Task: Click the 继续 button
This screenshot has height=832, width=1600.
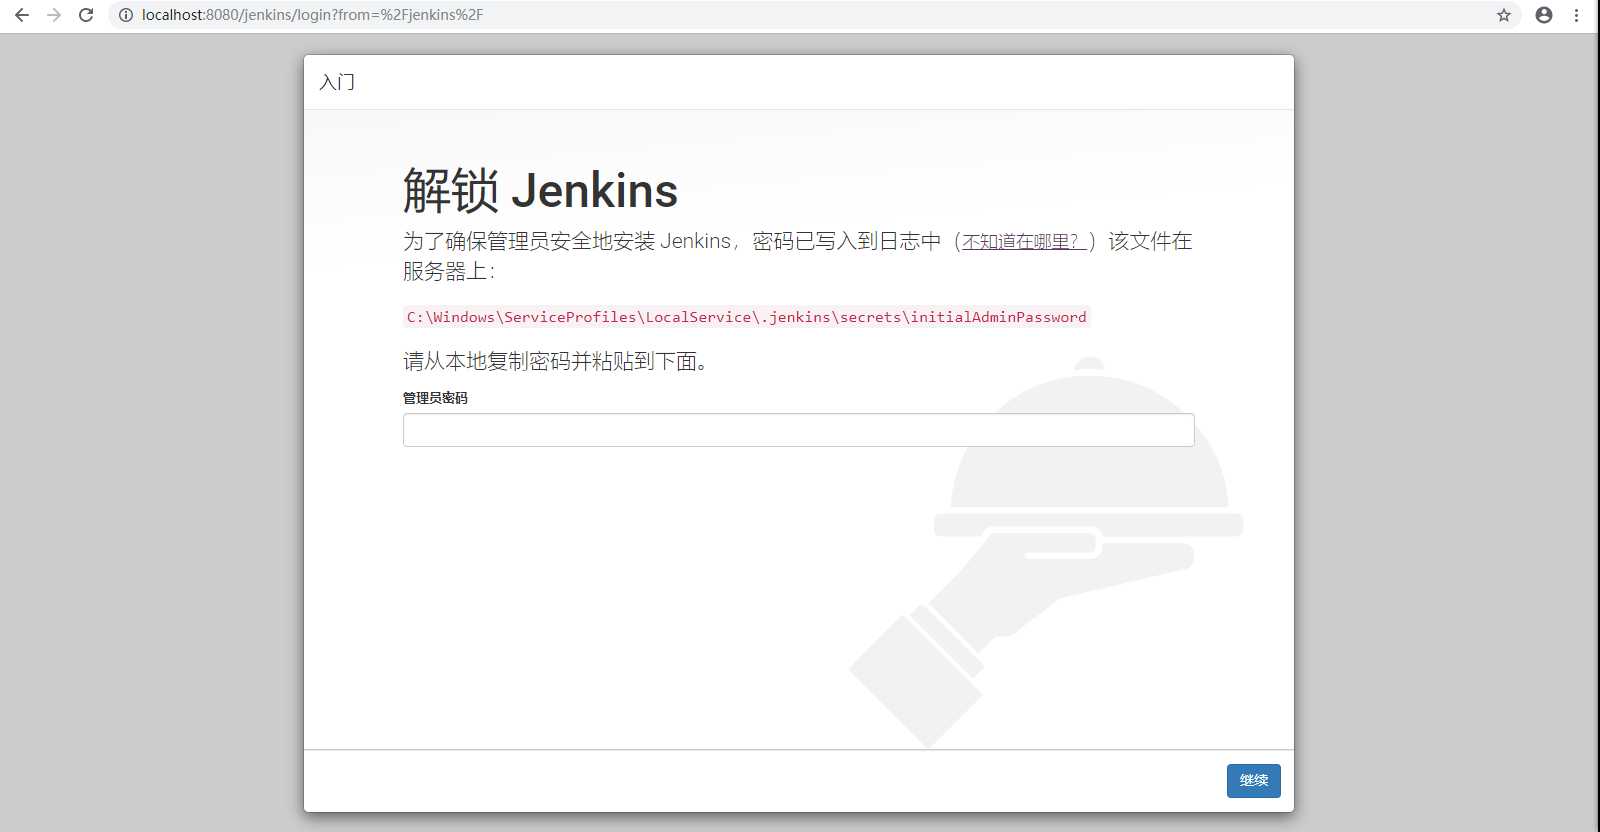Action: 1253,780
